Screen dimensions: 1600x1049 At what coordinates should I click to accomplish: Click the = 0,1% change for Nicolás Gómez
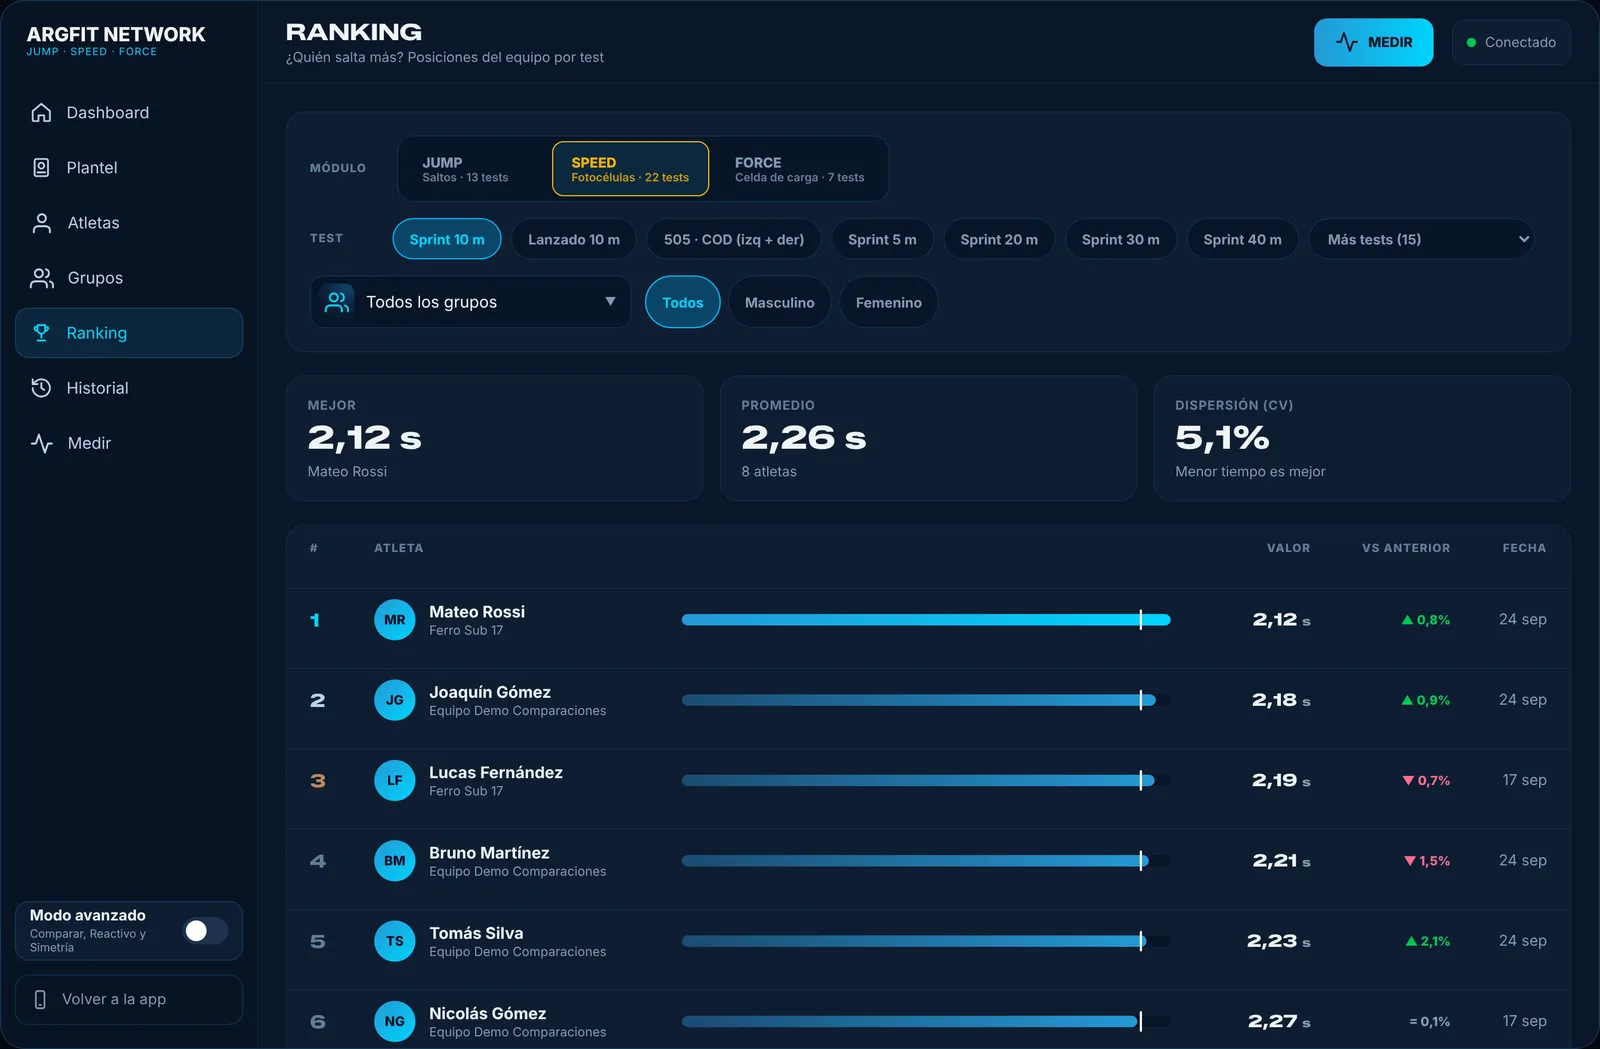(1430, 1022)
